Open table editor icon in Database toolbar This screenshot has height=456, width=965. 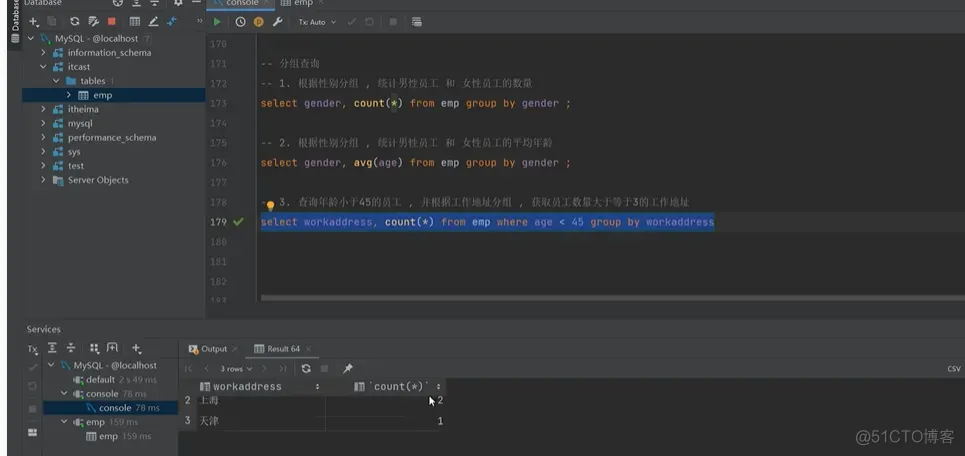tap(134, 22)
